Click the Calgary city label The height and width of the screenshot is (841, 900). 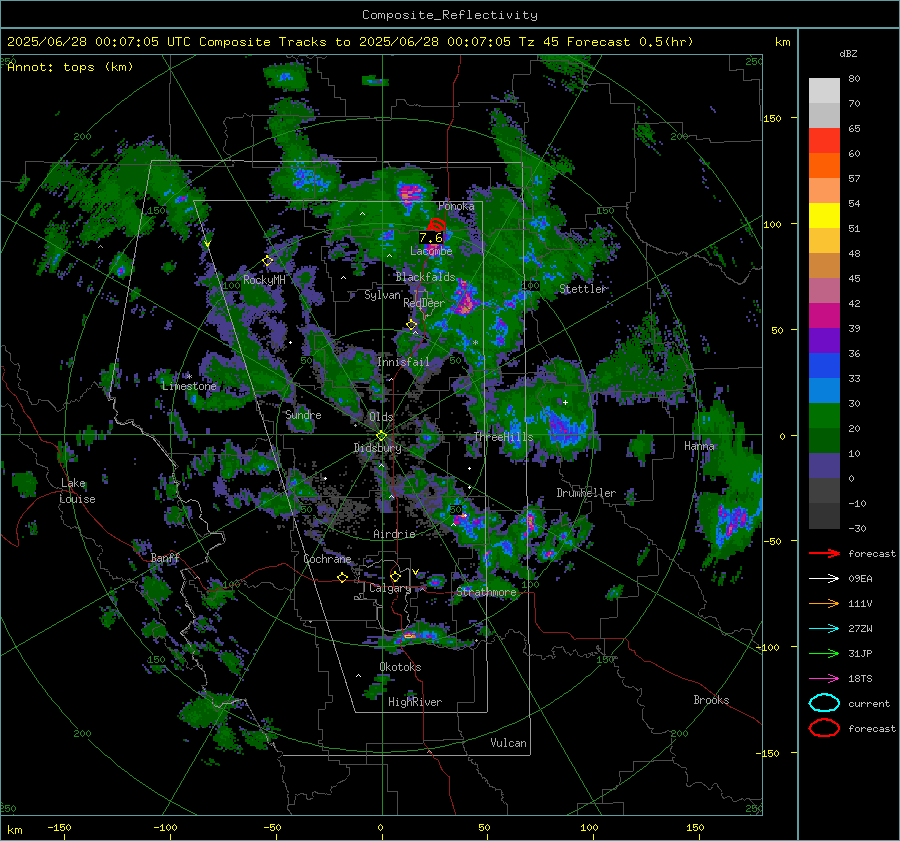(x=390, y=588)
